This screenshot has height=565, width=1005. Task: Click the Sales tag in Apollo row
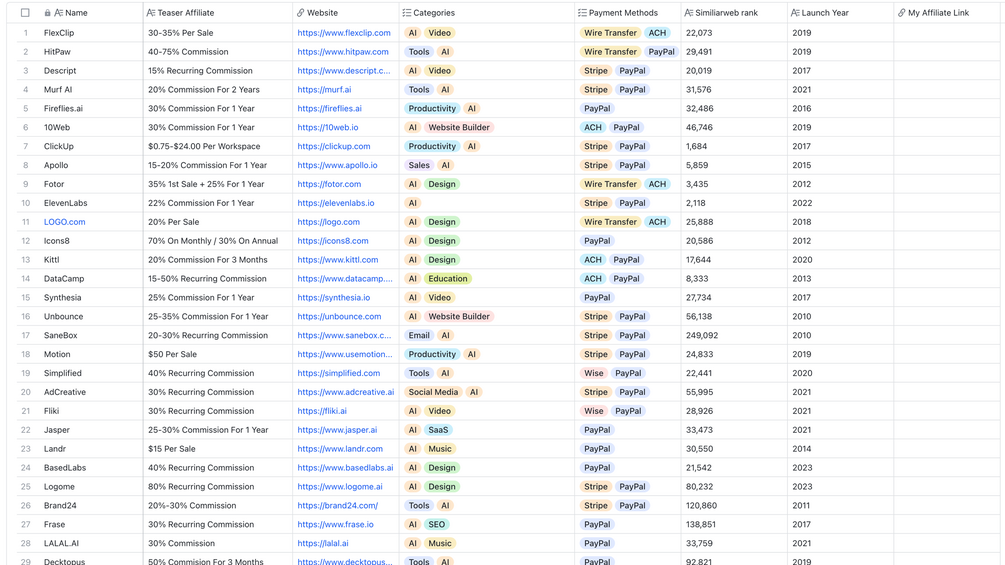[x=419, y=165]
